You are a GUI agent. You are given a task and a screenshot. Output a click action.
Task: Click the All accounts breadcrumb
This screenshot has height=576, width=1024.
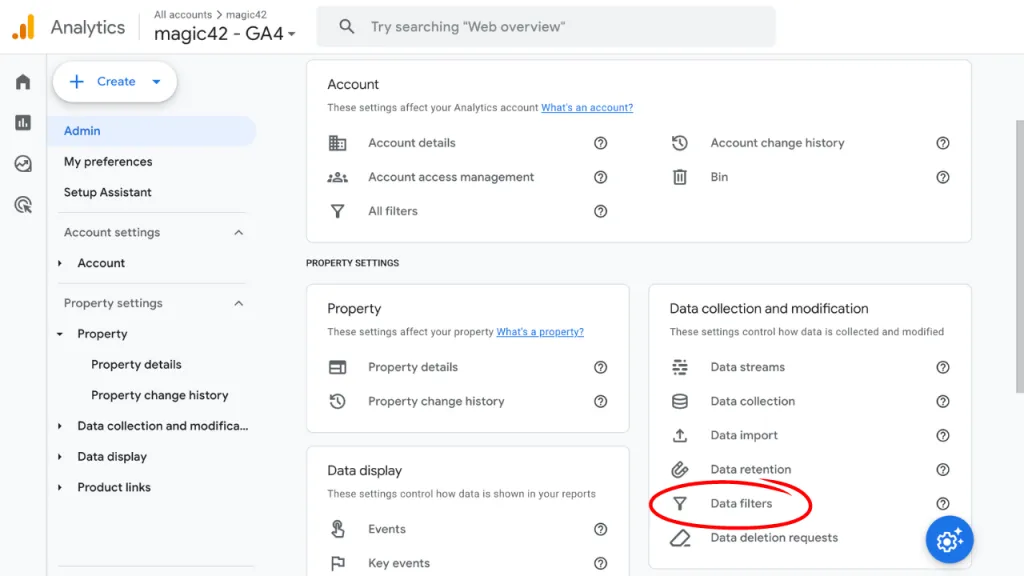(183, 14)
